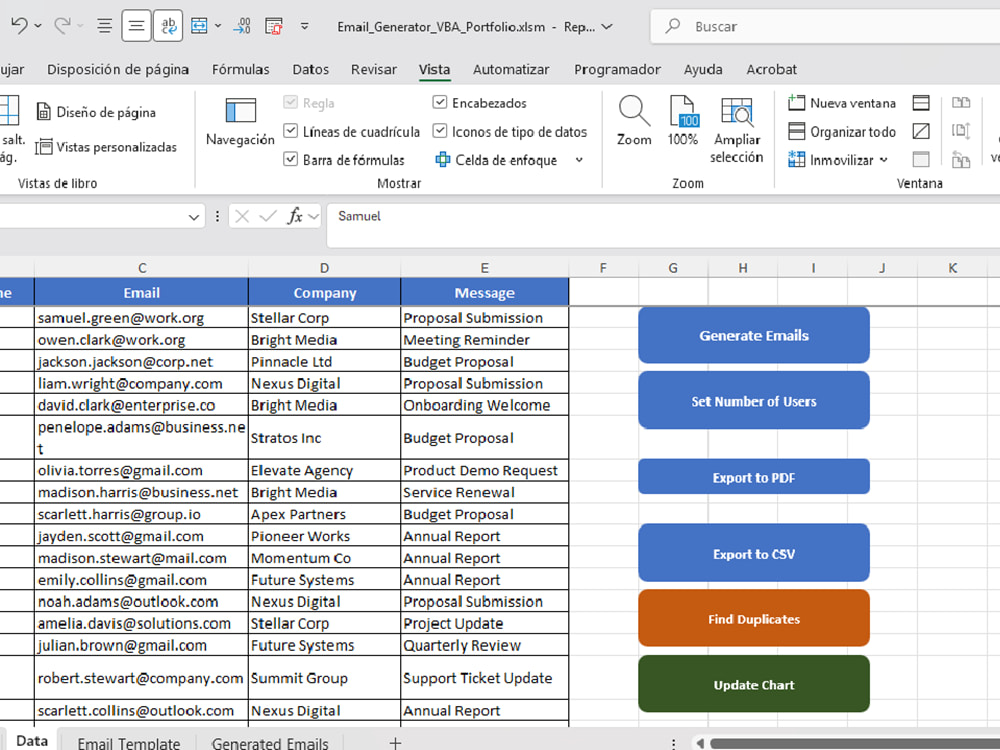The height and width of the screenshot is (750, 1000).
Task: Click the Undo arrow in quick access toolbar
Action: [x=19, y=26]
